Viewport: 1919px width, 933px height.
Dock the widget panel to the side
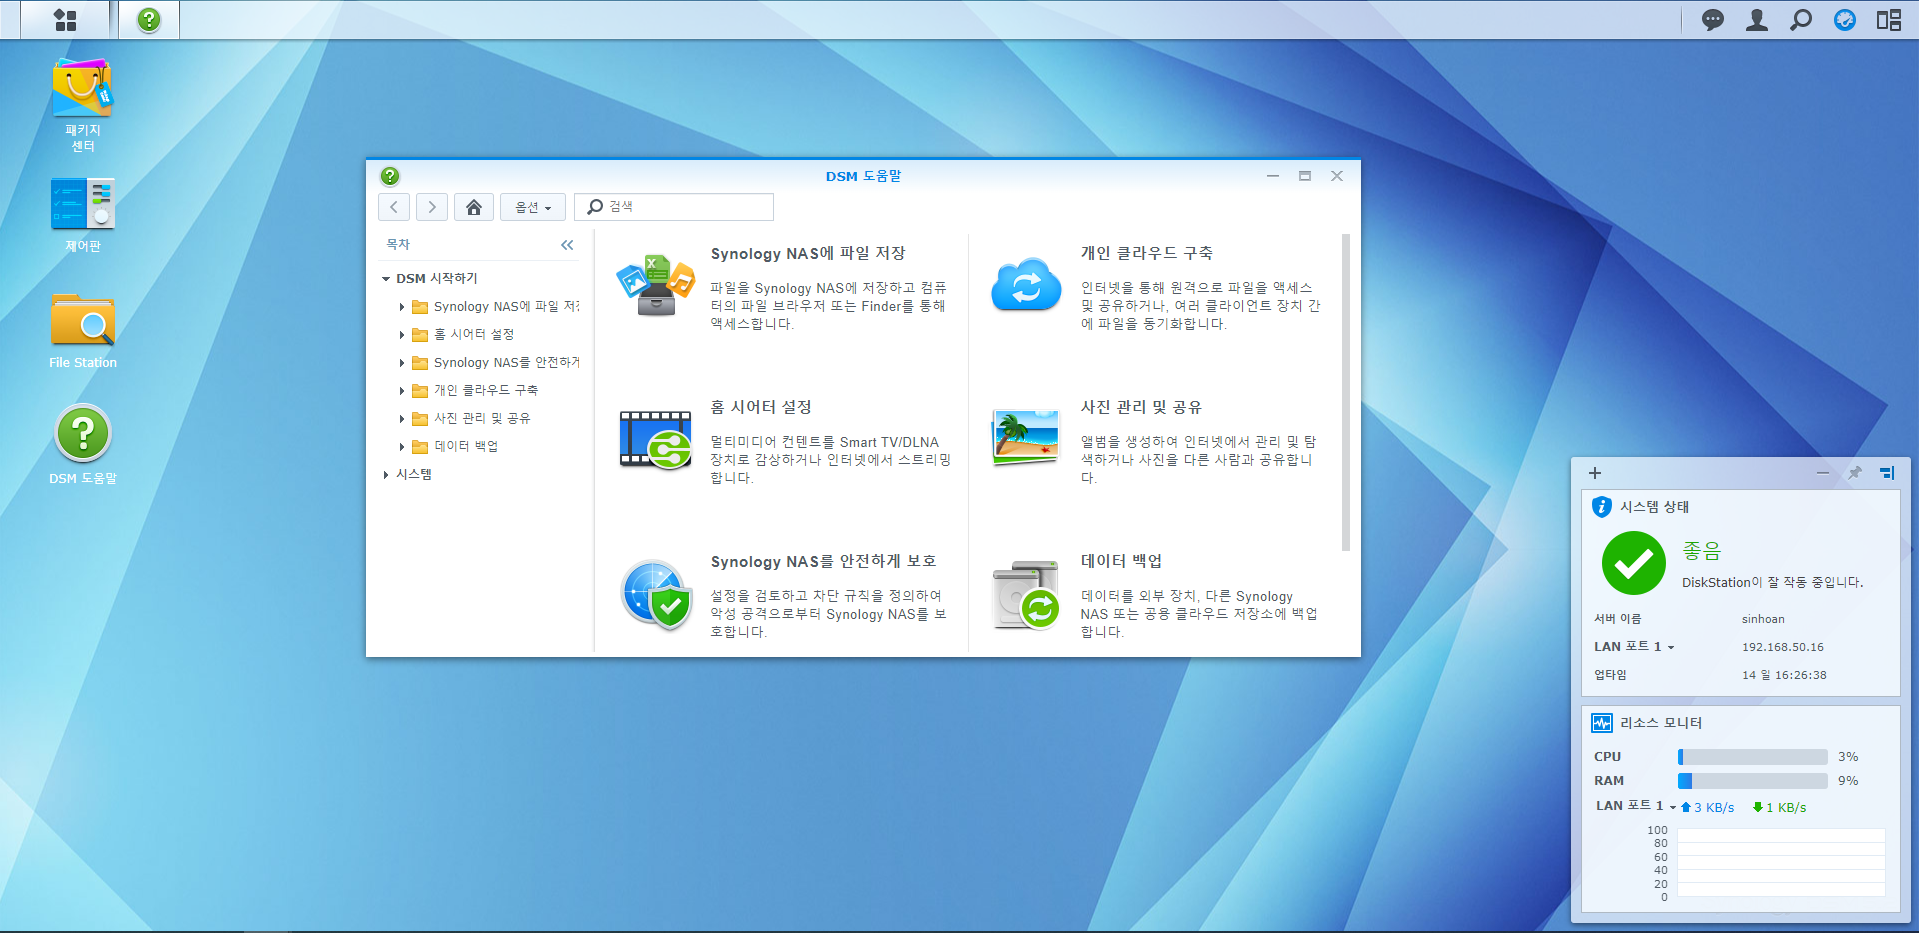pos(1887,473)
